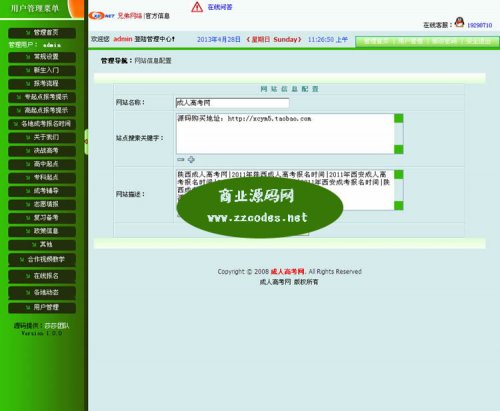This screenshot has width=500, height=411.
Task: Click the site logo at the top left
Action: tap(102, 16)
